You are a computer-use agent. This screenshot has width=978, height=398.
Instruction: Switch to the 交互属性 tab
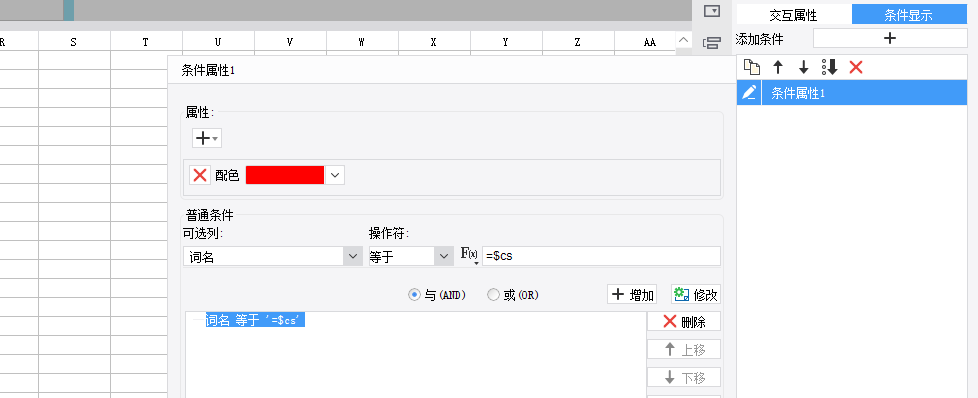pyautogui.click(x=793, y=15)
